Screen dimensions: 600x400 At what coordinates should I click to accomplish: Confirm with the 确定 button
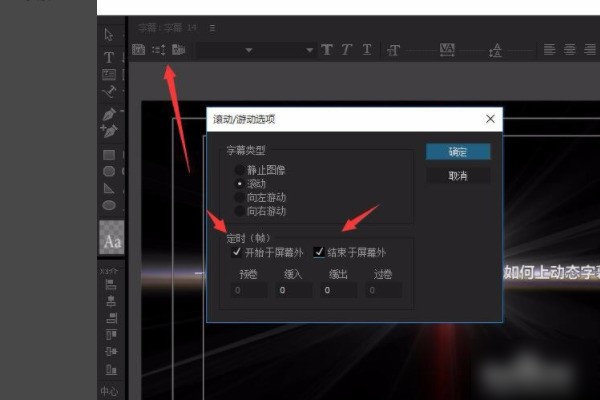click(457, 152)
